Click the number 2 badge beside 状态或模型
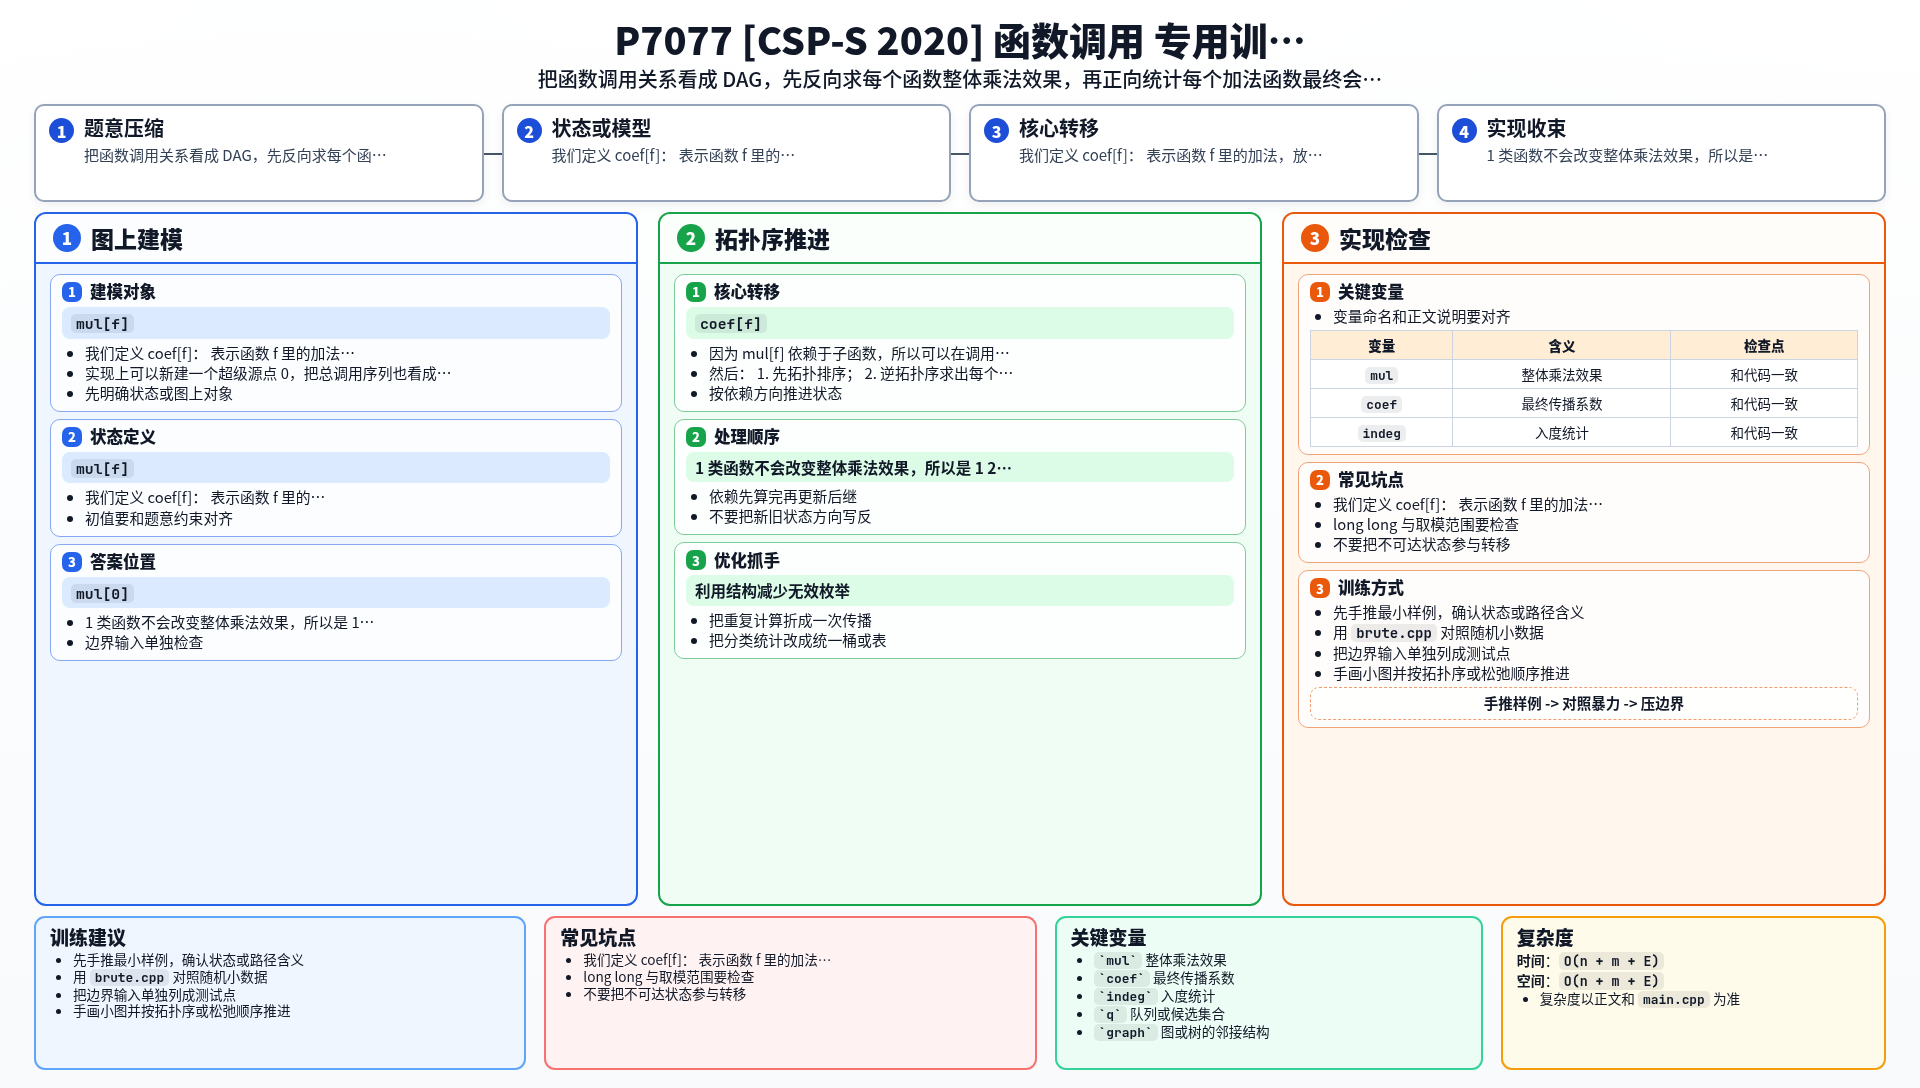Viewport: 1920px width, 1088px height. coord(529,131)
